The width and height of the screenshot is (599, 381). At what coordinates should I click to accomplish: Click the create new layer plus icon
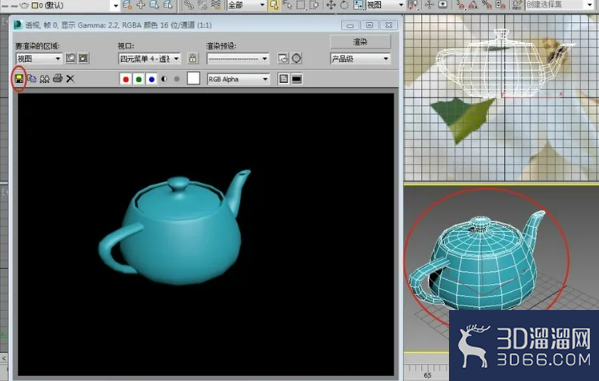[141, 5]
